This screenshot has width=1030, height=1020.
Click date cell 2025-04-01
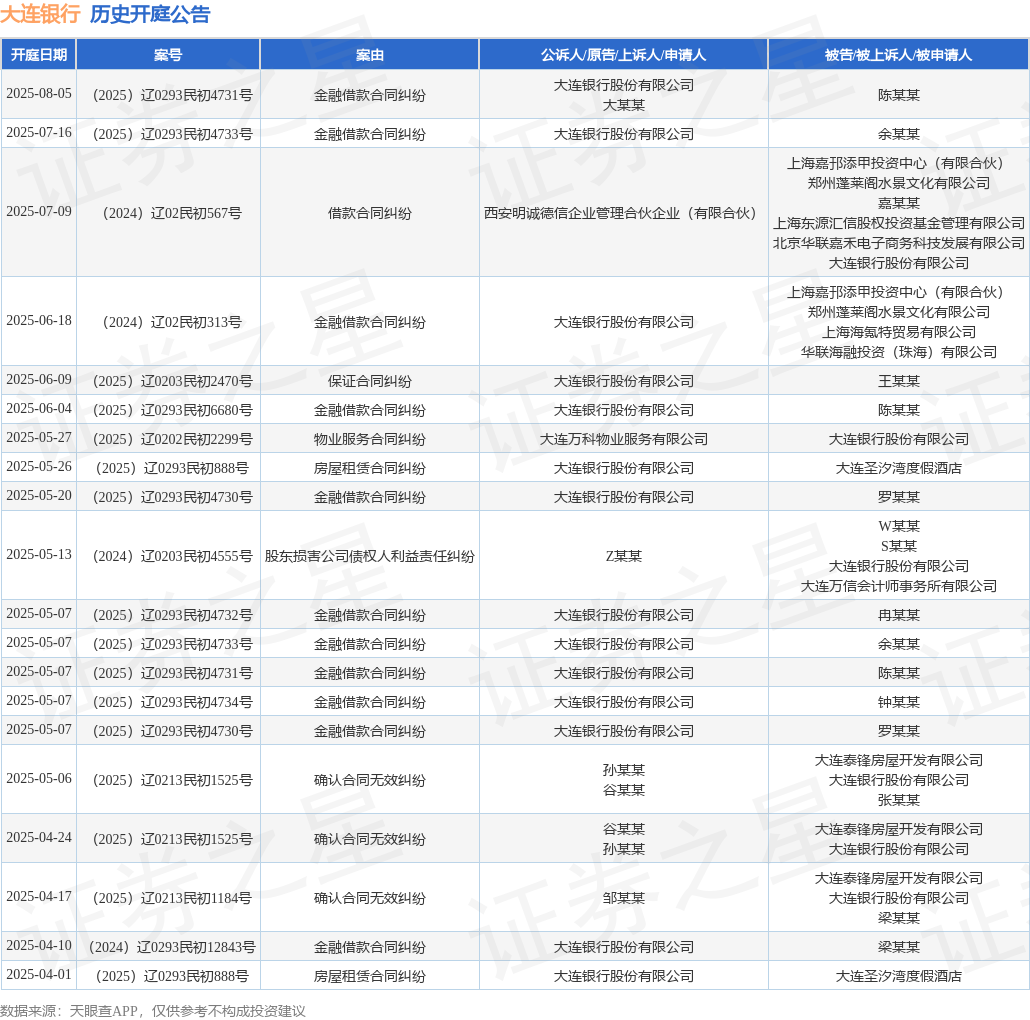[39, 974]
